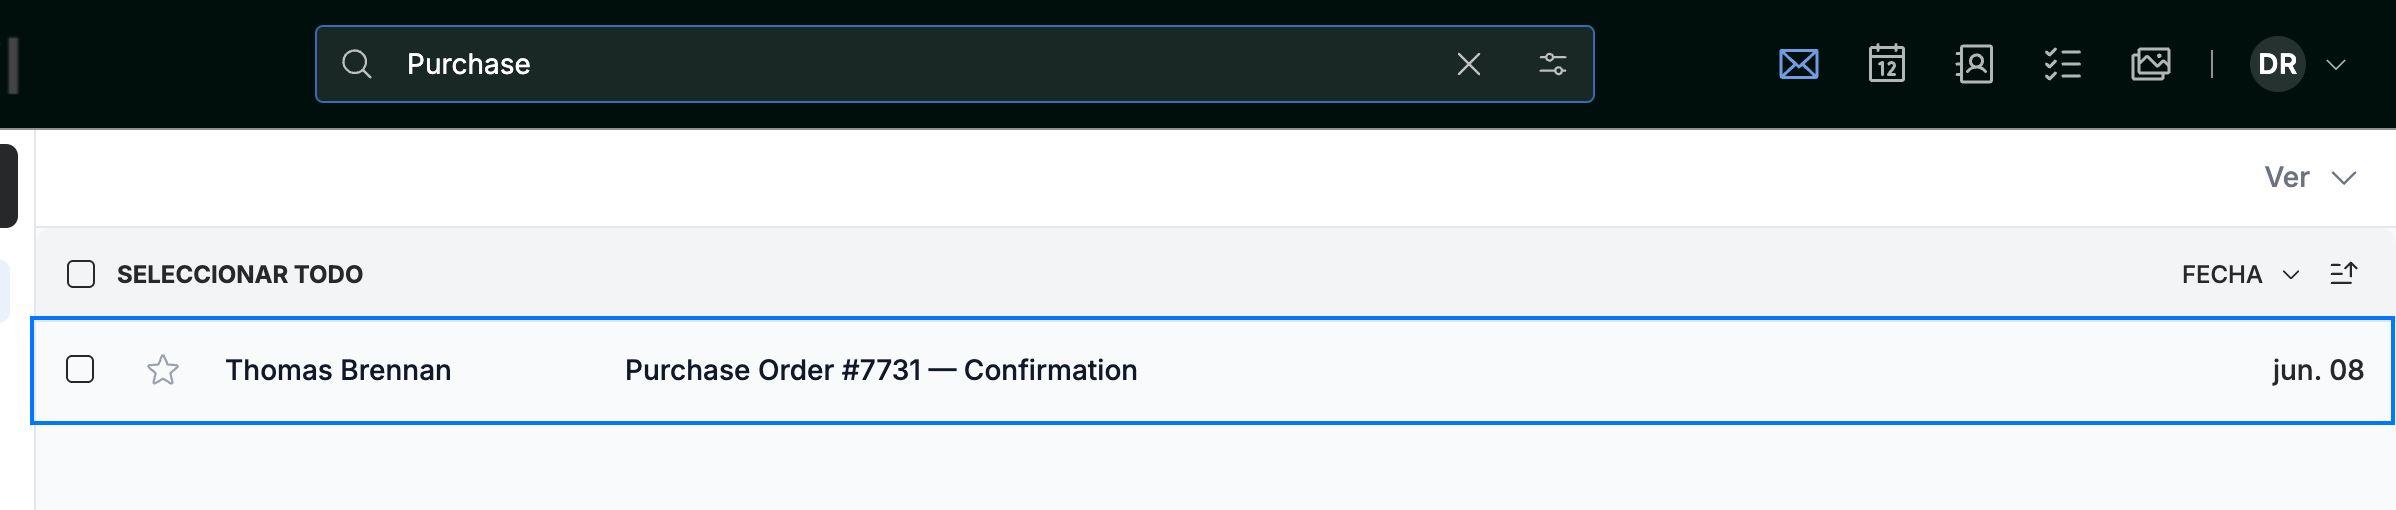Click the magnifying glass search icon

pyautogui.click(x=357, y=64)
